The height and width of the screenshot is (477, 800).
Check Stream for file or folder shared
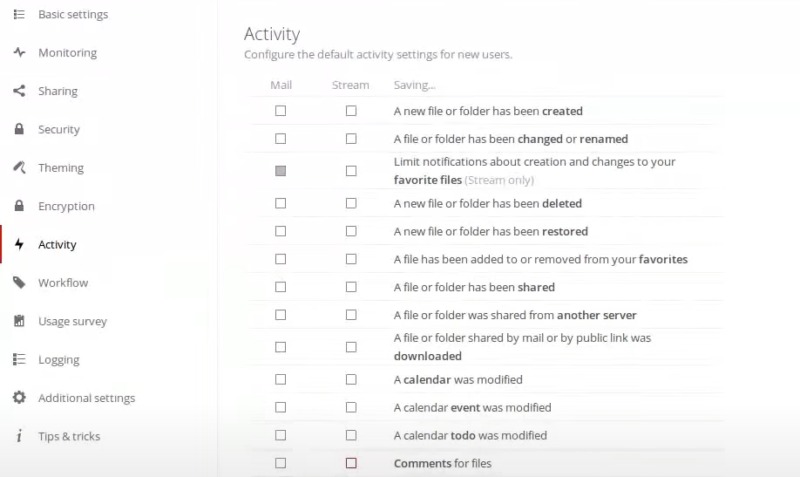(x=351, y=287)
